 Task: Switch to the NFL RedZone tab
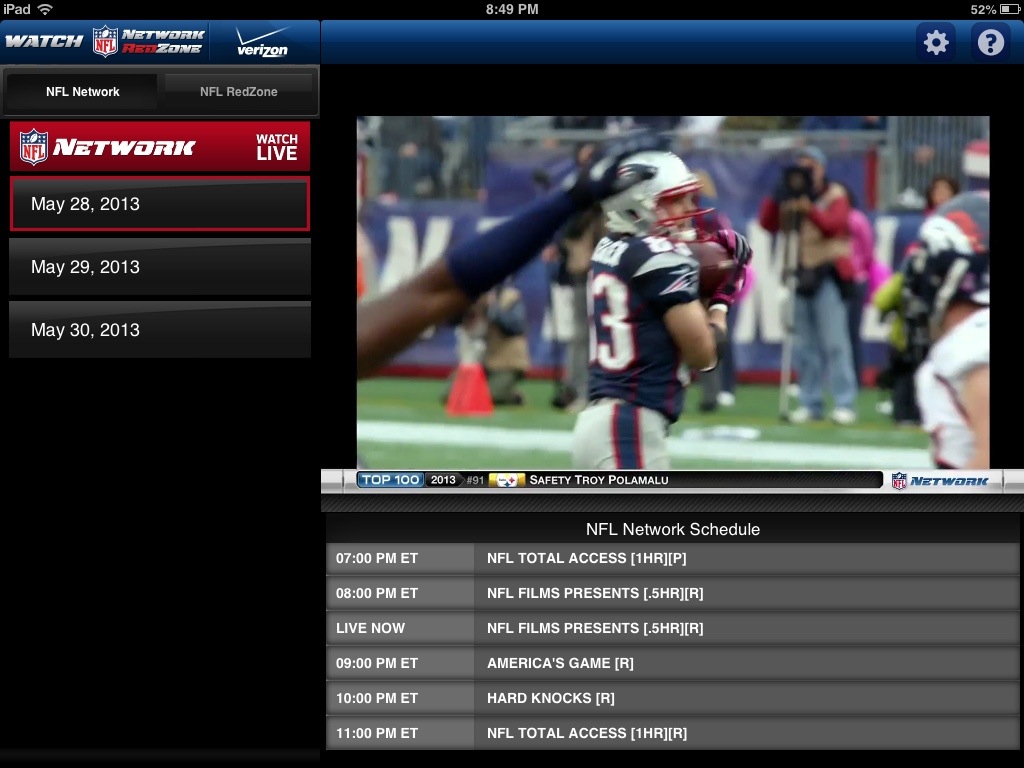(239, 92)
